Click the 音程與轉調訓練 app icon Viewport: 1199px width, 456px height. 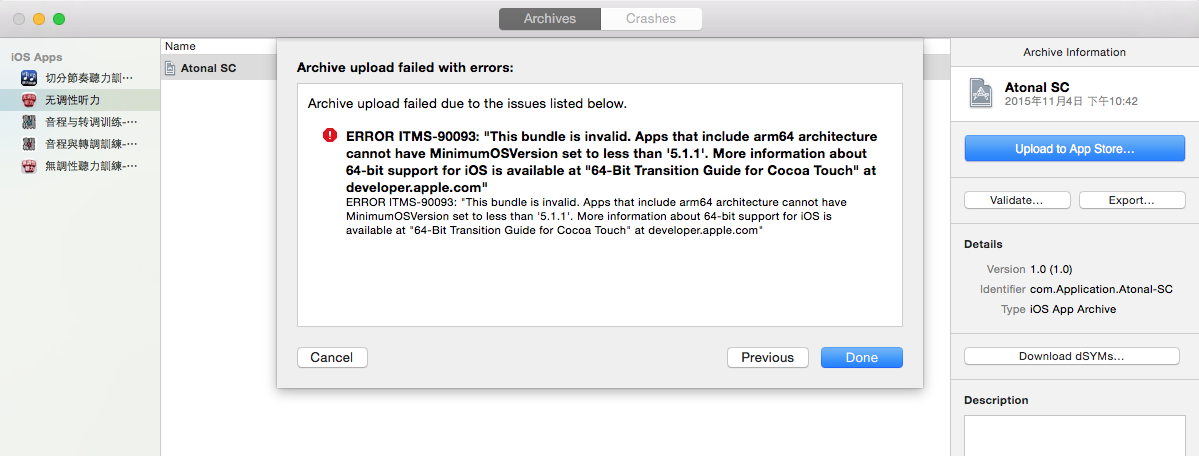[29, 143]
